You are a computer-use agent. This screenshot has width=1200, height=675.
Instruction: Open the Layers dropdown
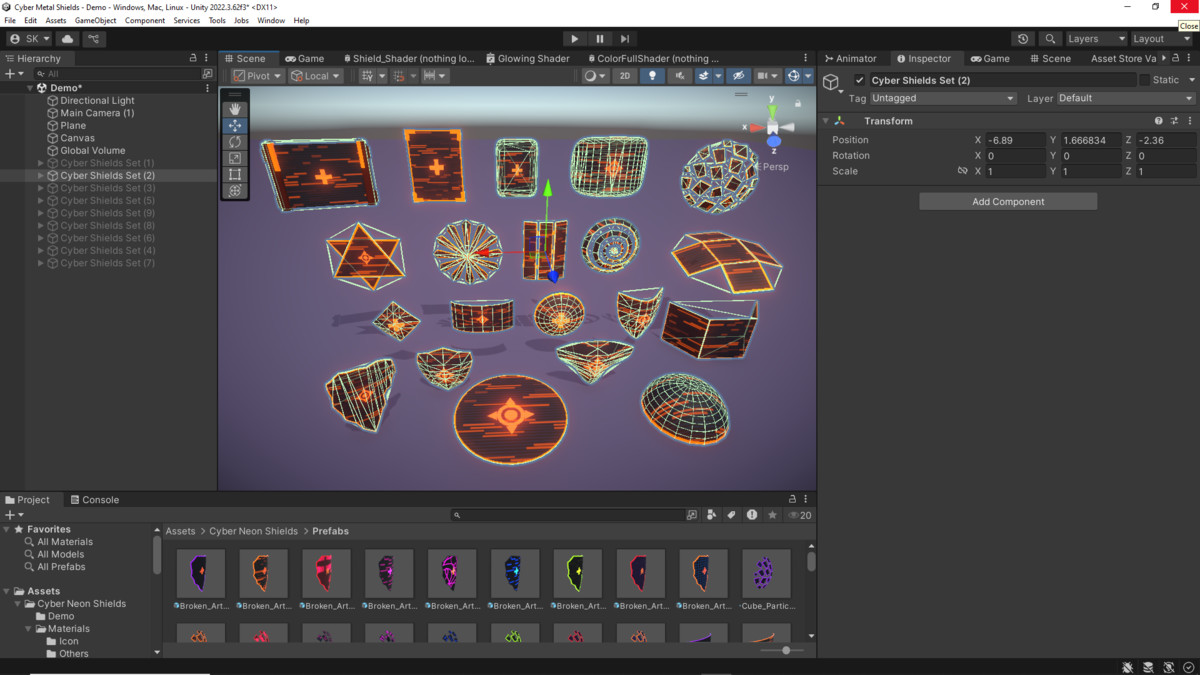click(x=1094, y=38)
